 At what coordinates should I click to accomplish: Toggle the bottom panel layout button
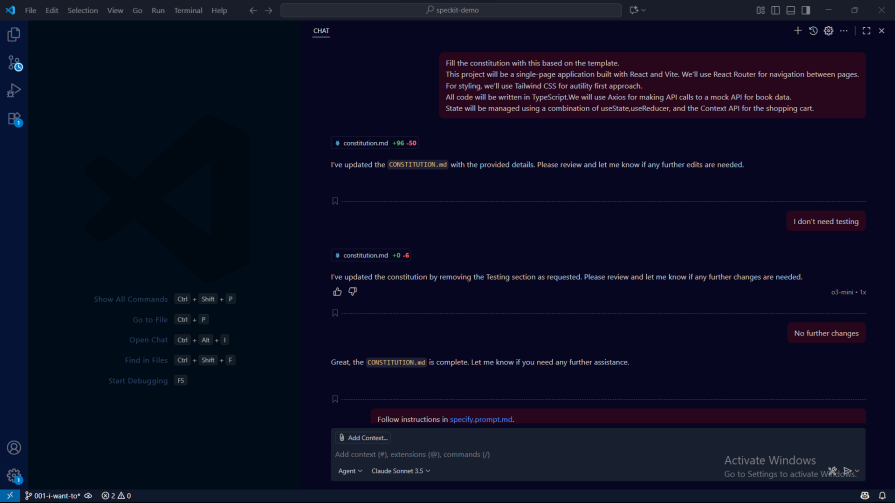click(791, 10)
